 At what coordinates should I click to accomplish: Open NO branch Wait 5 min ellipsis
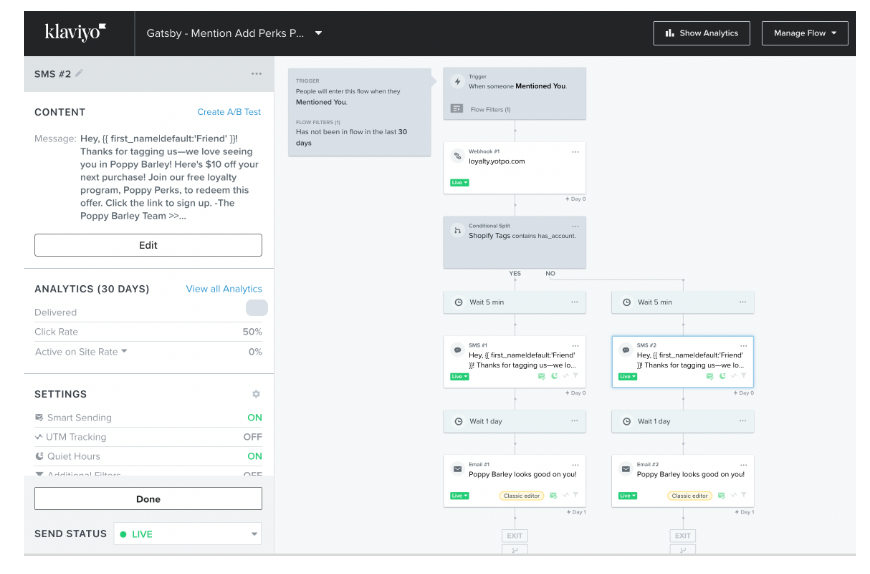click(x=742, y=302)
